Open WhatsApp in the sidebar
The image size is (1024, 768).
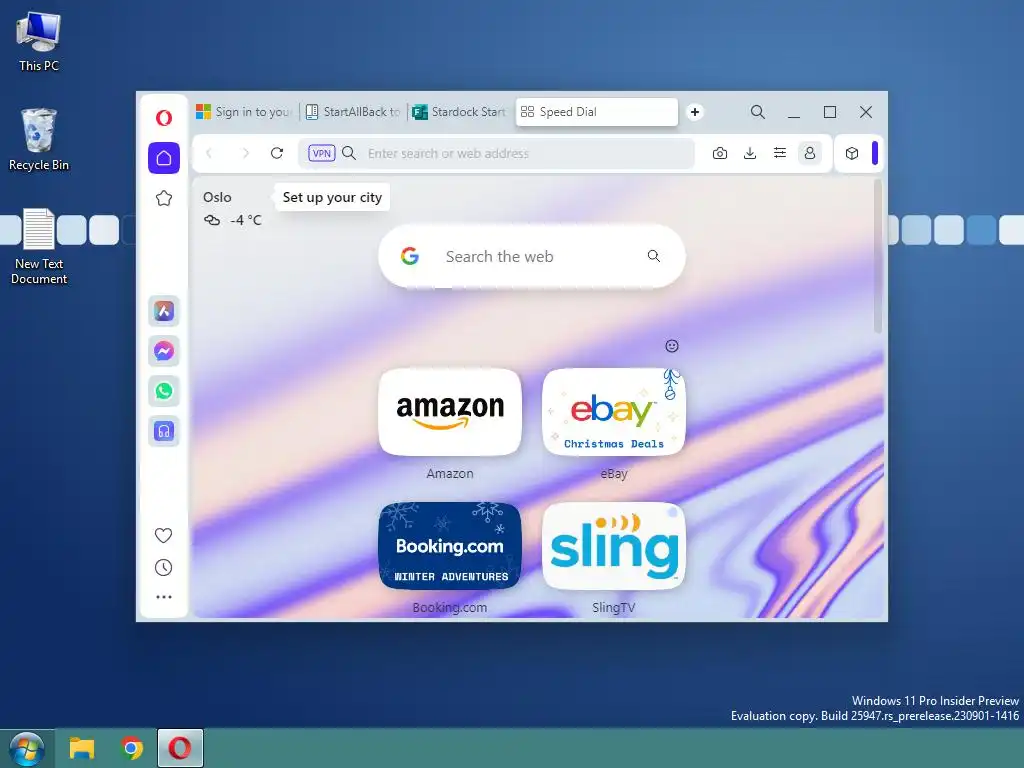164,391
